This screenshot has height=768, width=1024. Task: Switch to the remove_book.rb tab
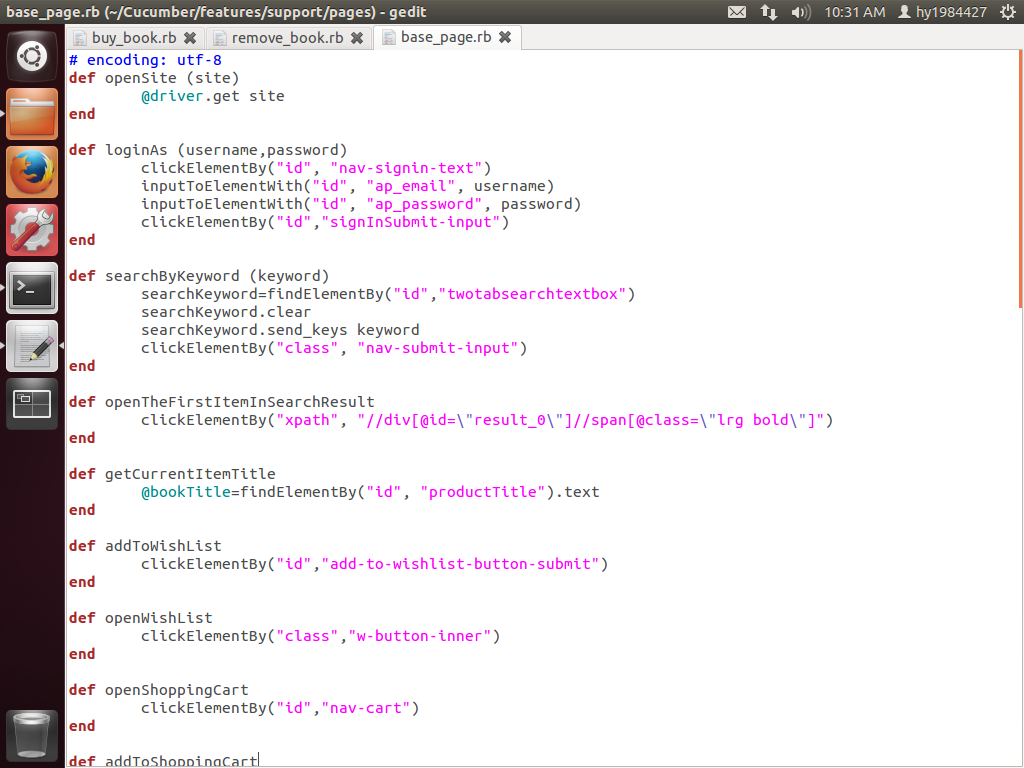pos(287,38)
